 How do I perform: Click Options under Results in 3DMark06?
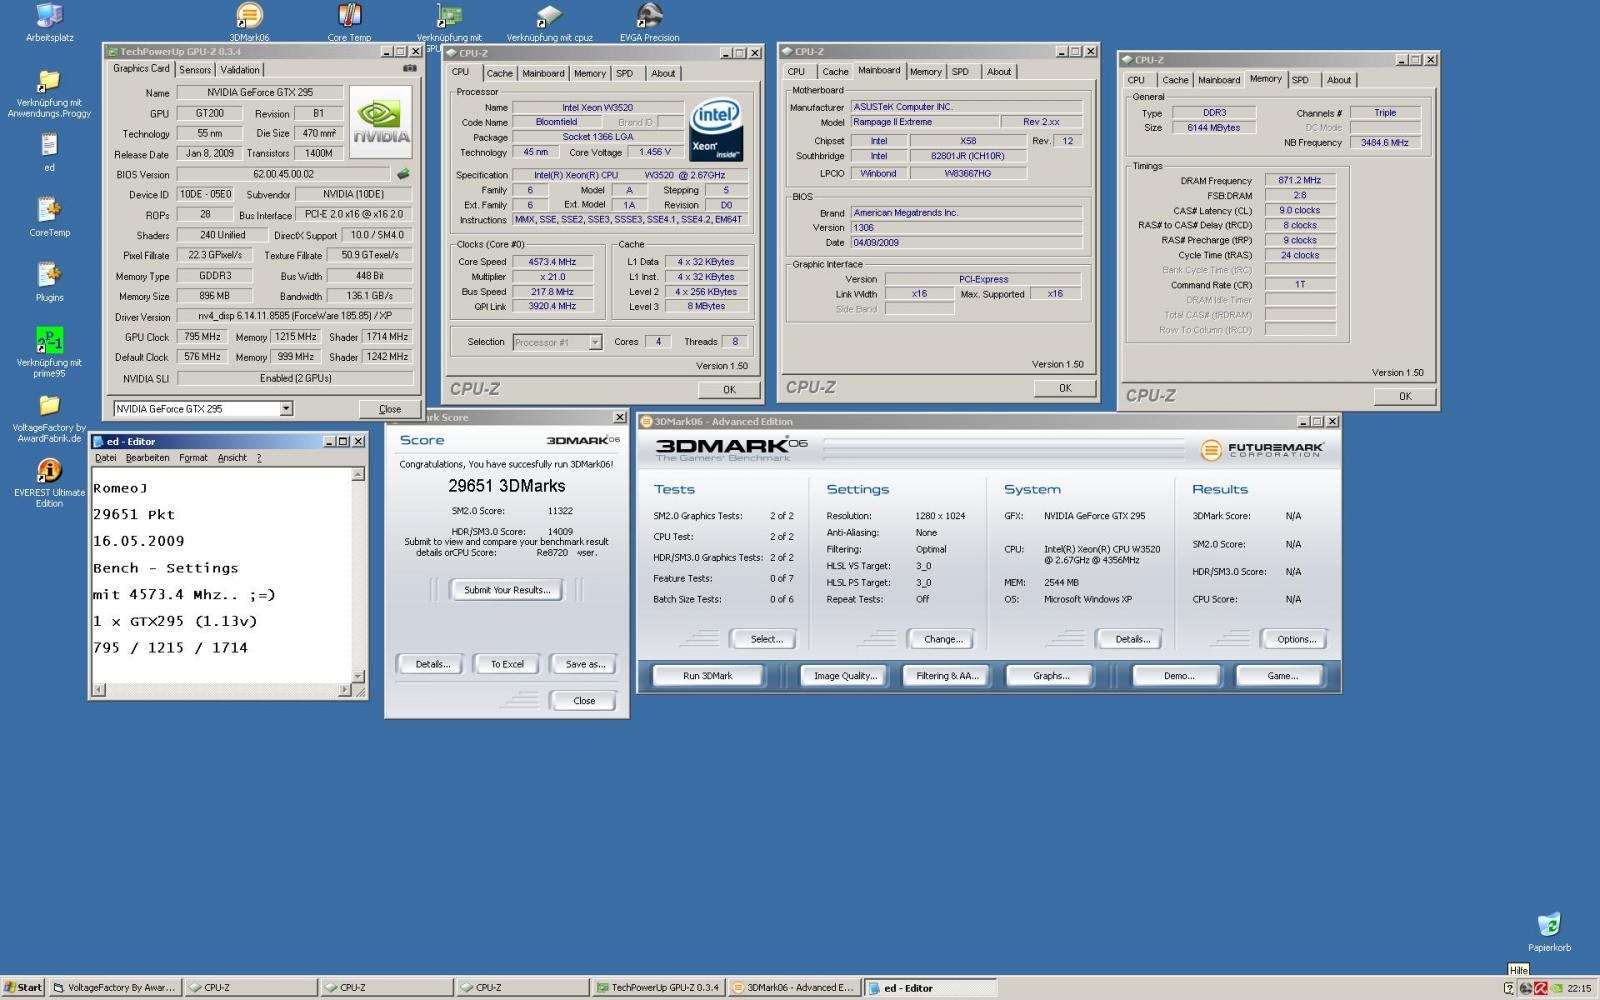click(1296, 639)
